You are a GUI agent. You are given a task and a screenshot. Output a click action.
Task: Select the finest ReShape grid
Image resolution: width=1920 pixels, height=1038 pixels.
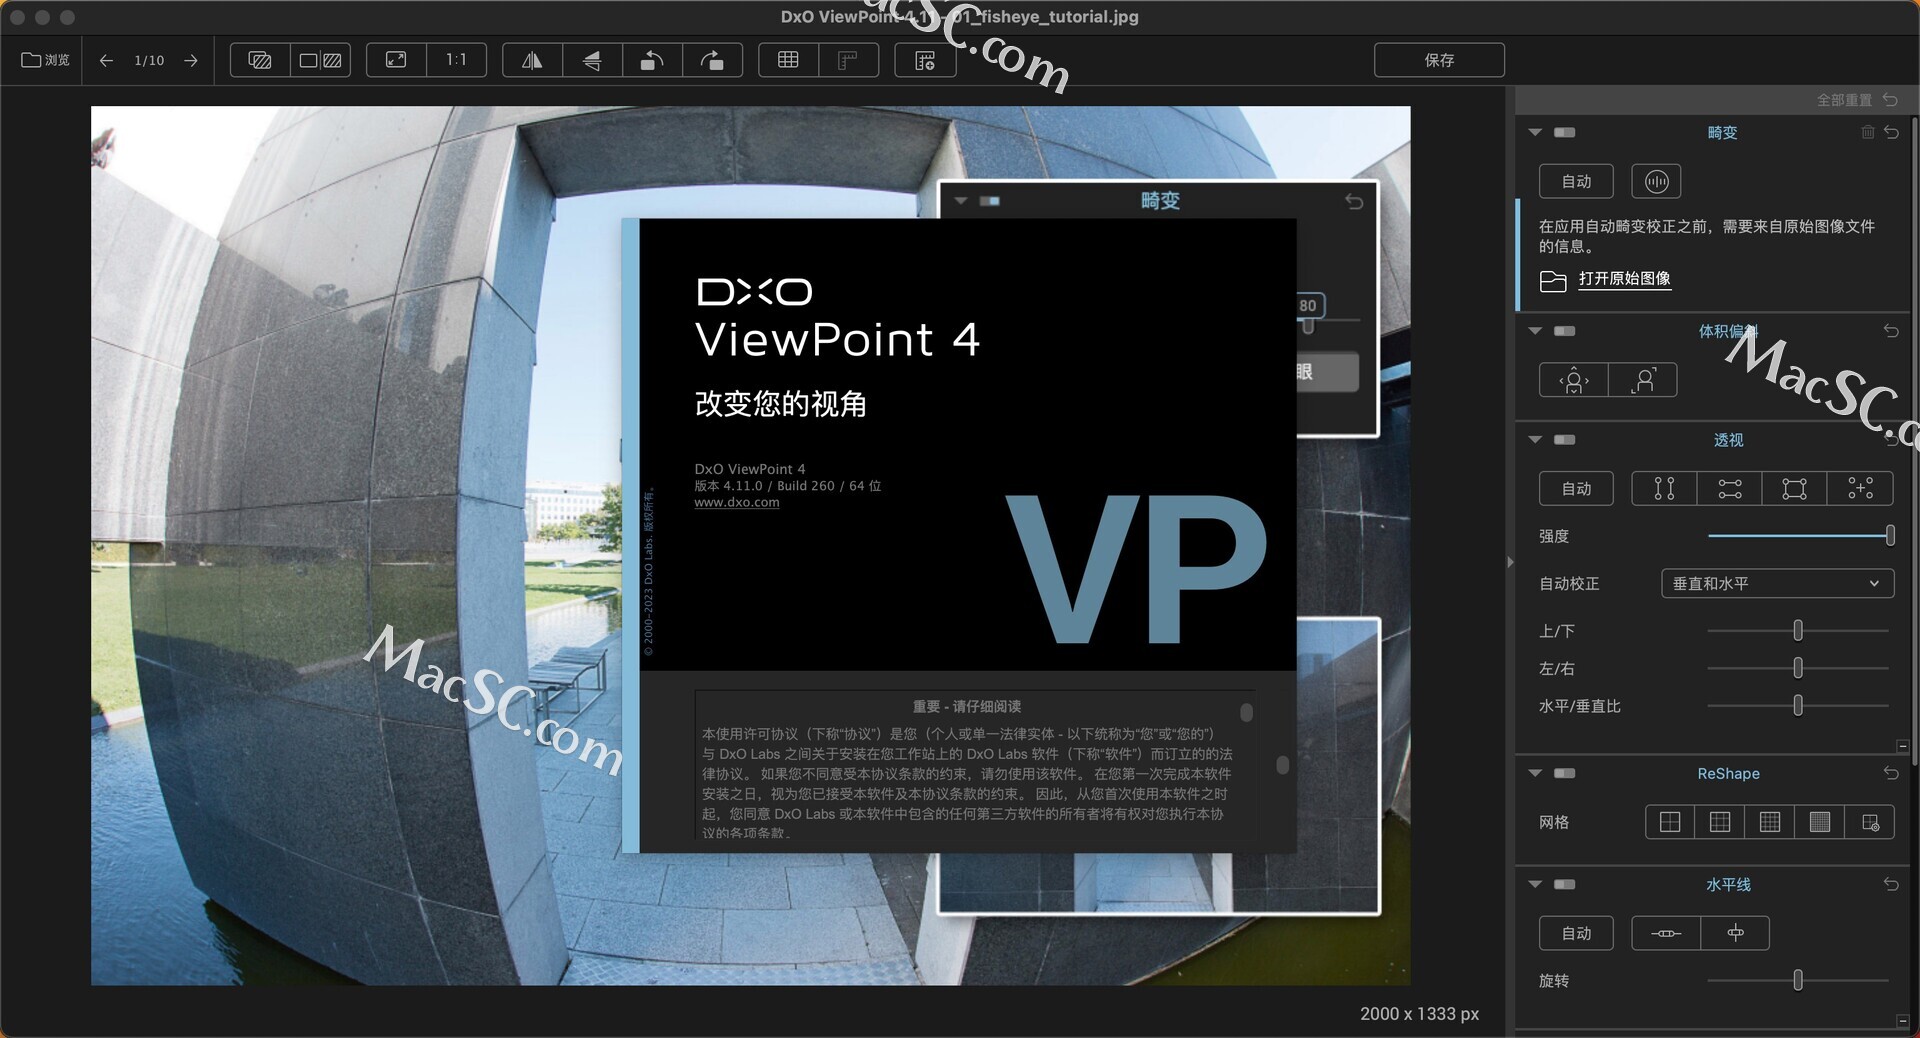[x=1820, y=822]
